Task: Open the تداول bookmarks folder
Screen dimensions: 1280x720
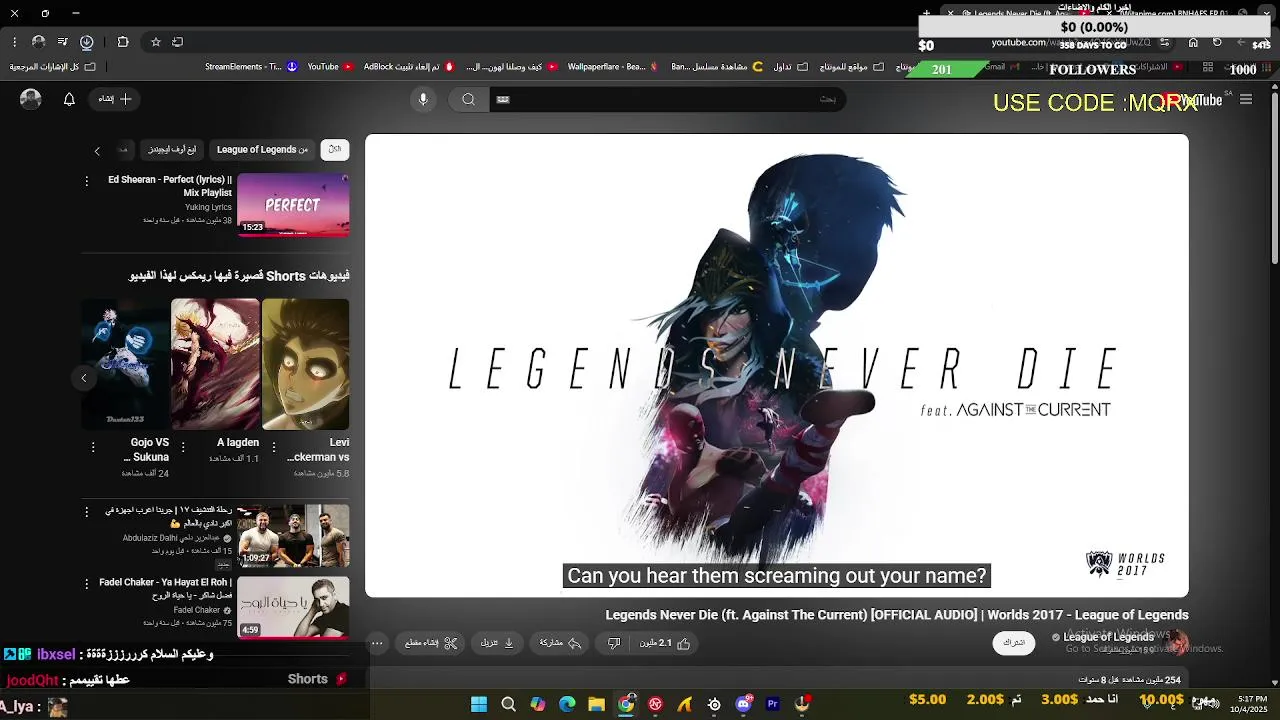Action: tap(789, 67)
